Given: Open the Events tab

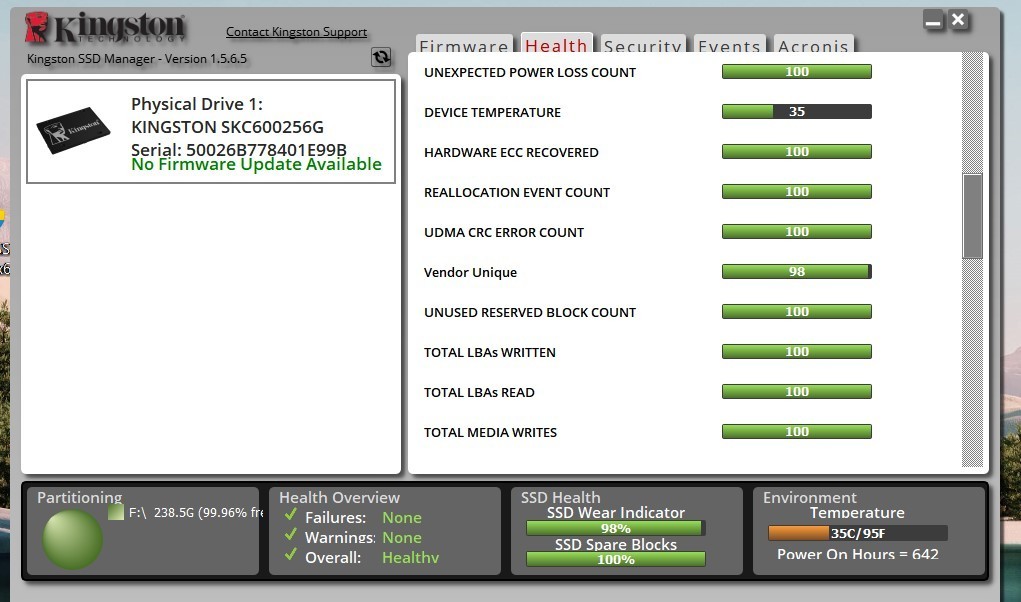Looking at the screenshot, I should [729, 44].
